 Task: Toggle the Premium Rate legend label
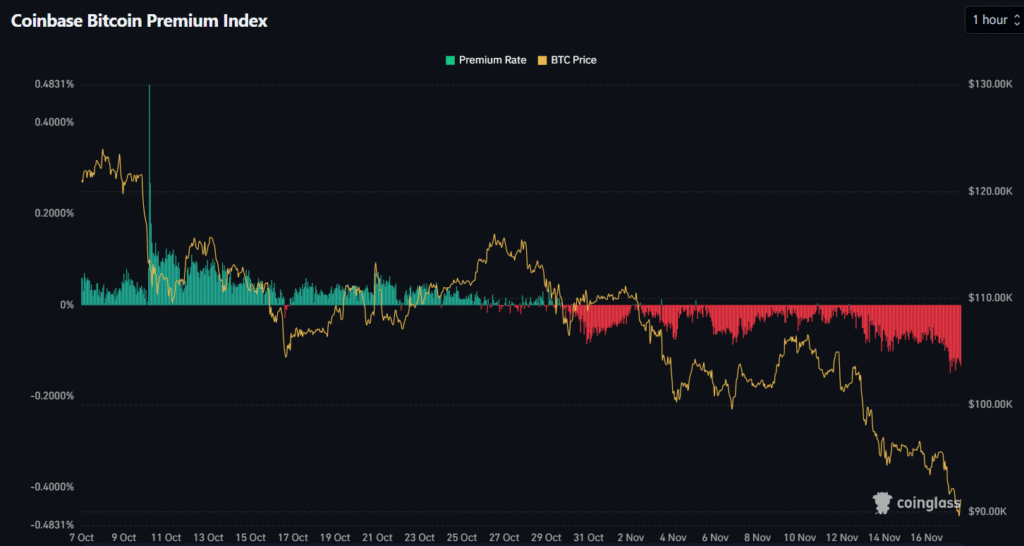[x=492, y=60]
